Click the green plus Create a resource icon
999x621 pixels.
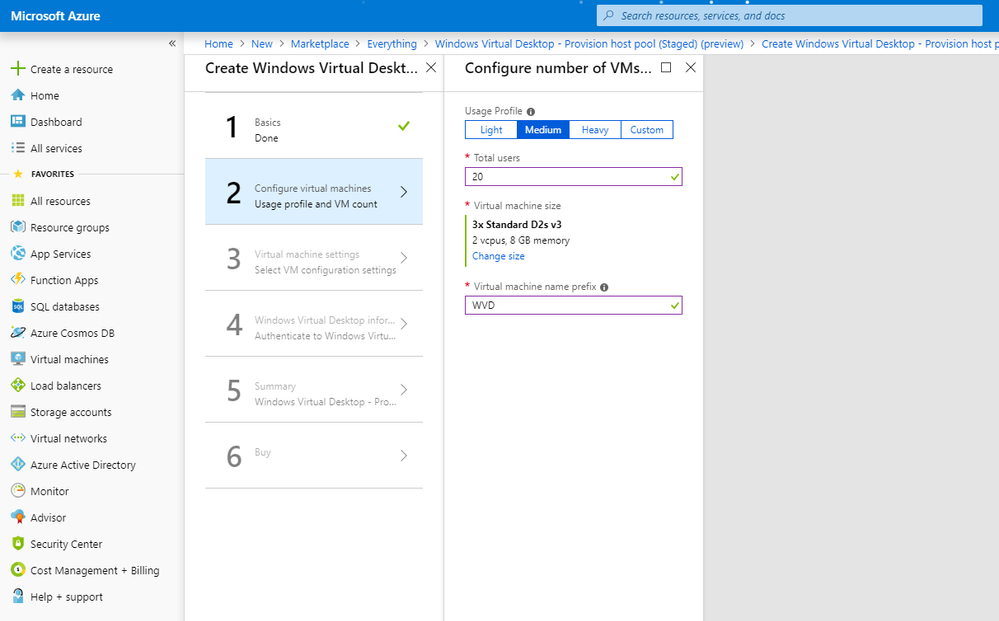tap(18, 68)
